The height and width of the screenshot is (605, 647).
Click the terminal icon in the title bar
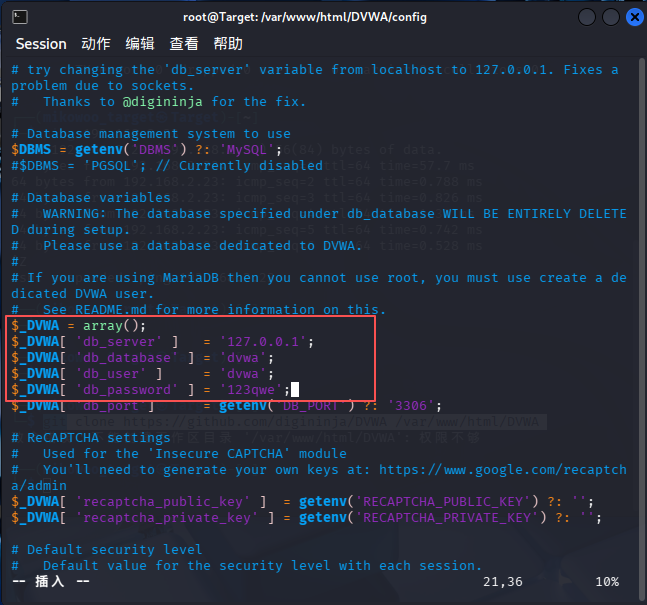coord(20,17)
